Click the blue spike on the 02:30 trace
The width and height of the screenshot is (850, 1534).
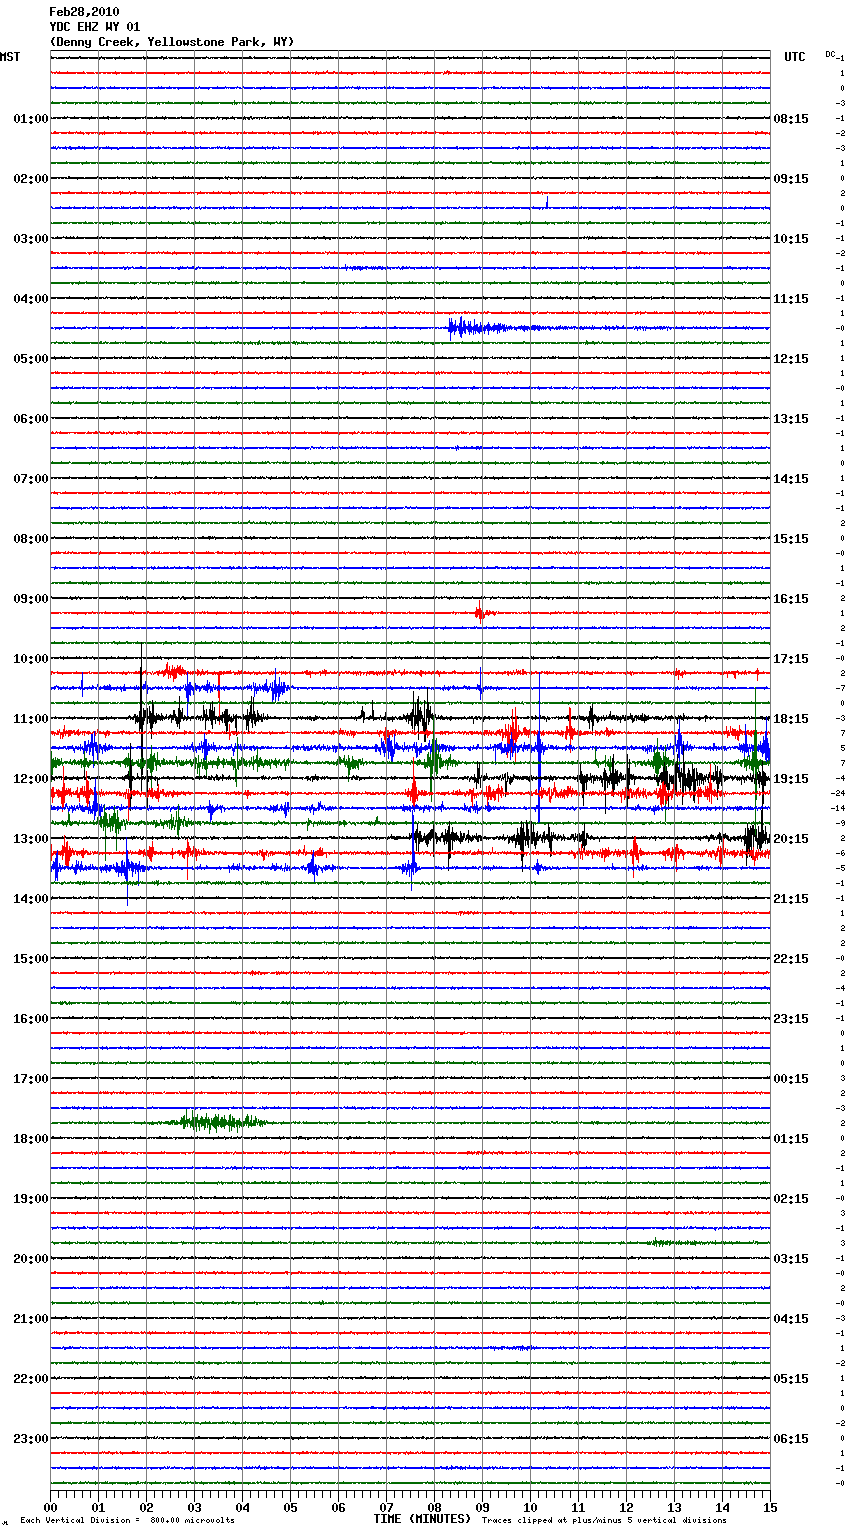click(547, 203)
